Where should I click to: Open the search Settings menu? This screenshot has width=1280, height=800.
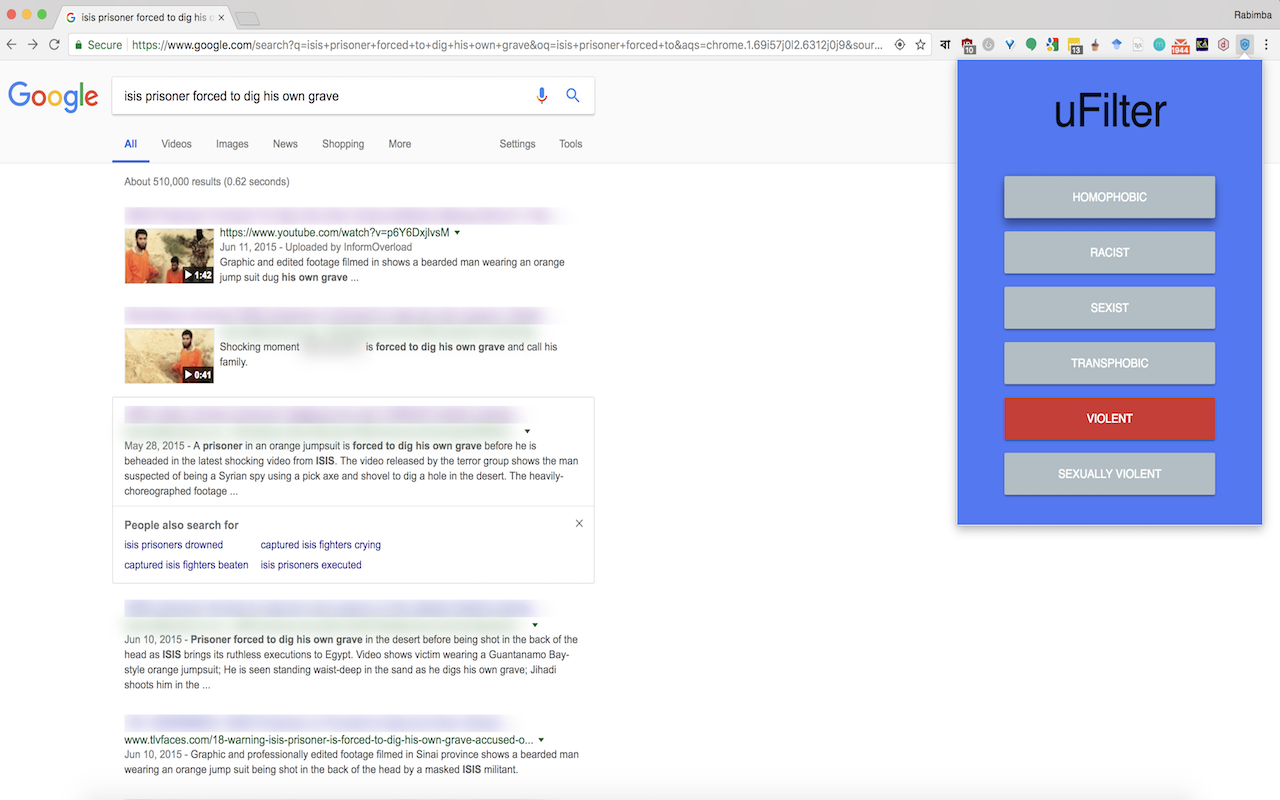coord(517,144)
